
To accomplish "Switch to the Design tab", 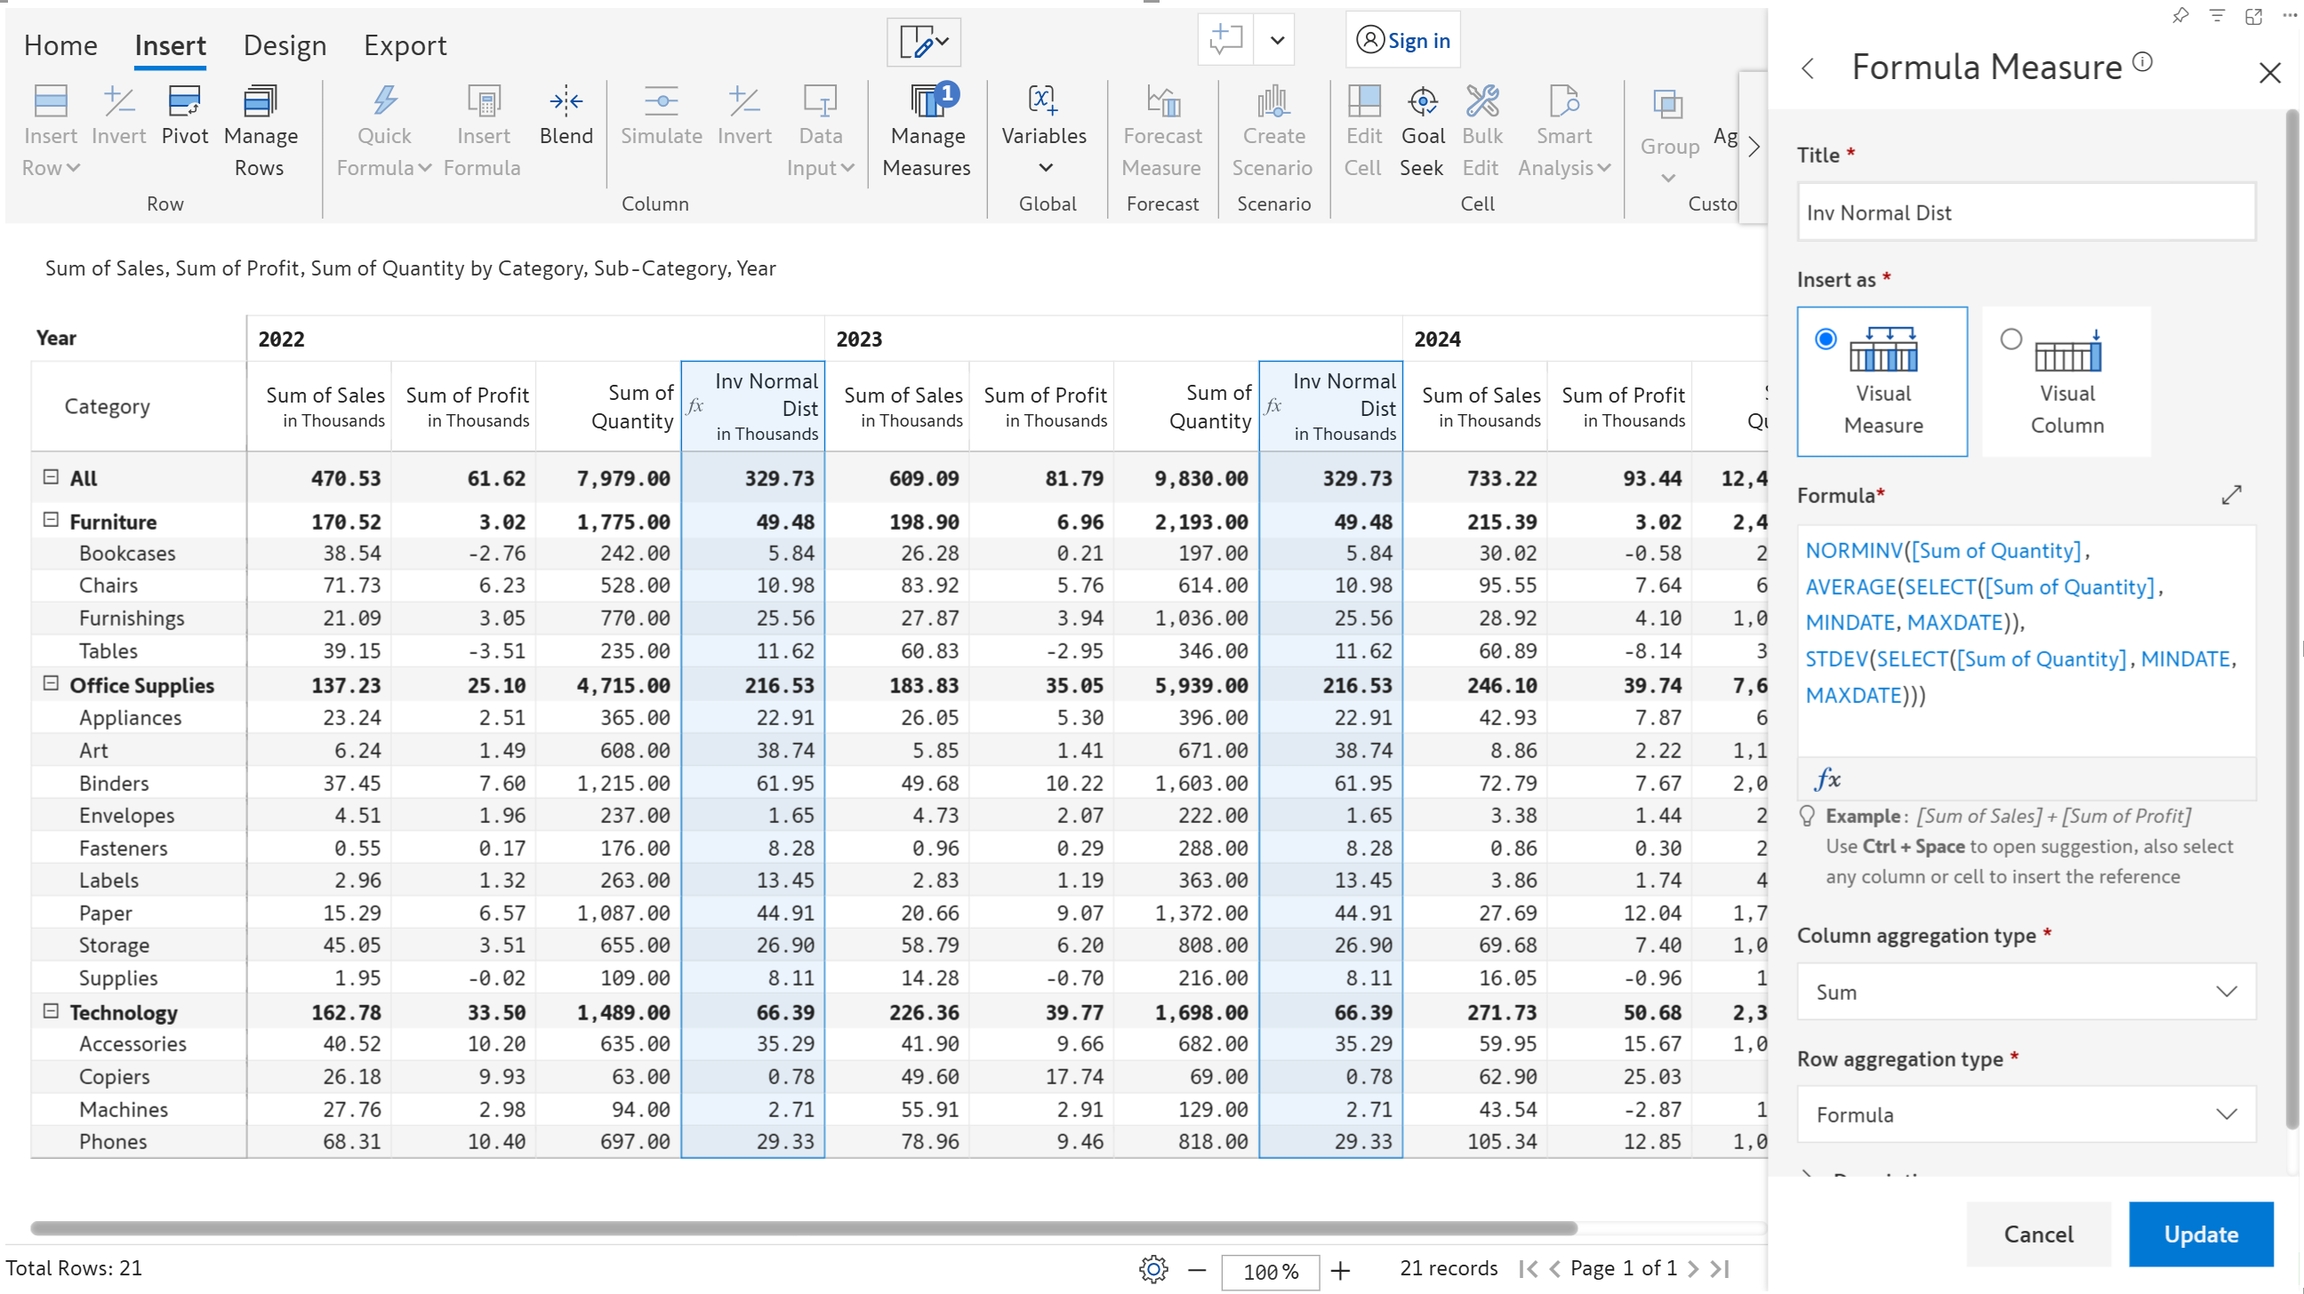I will point(285,45).
